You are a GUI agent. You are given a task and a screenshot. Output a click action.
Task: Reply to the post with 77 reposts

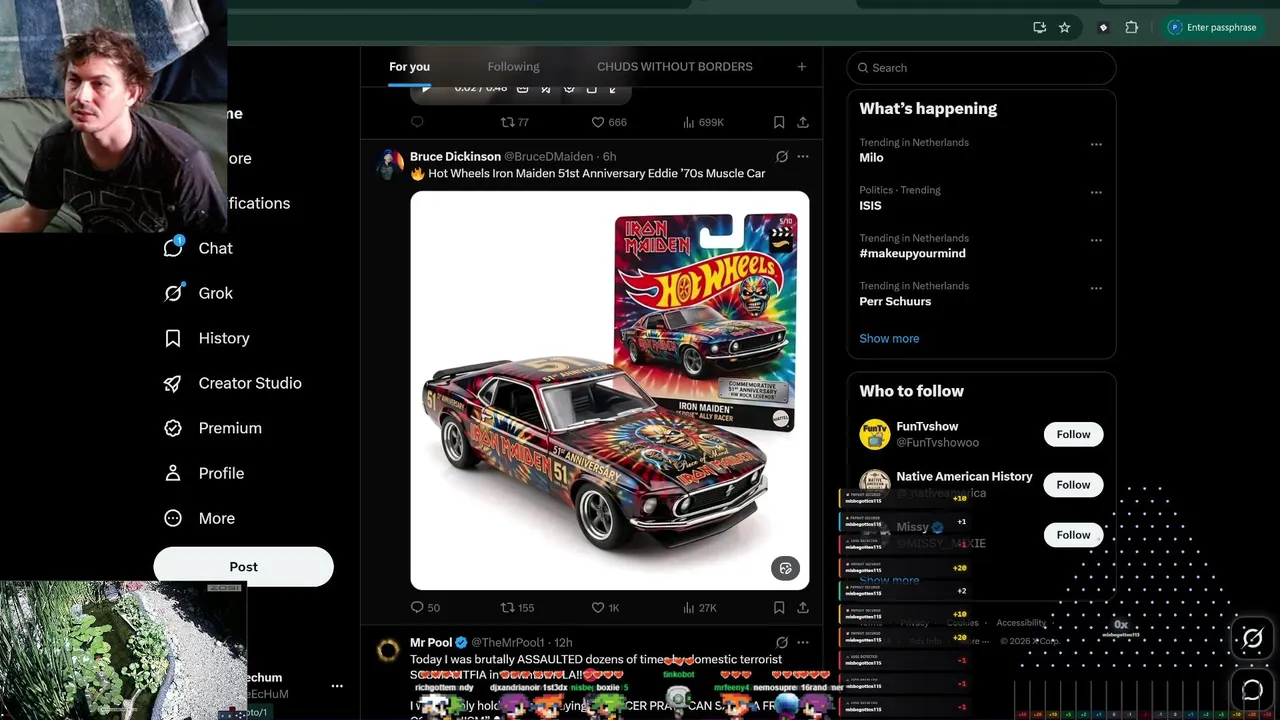click(417, 122)
